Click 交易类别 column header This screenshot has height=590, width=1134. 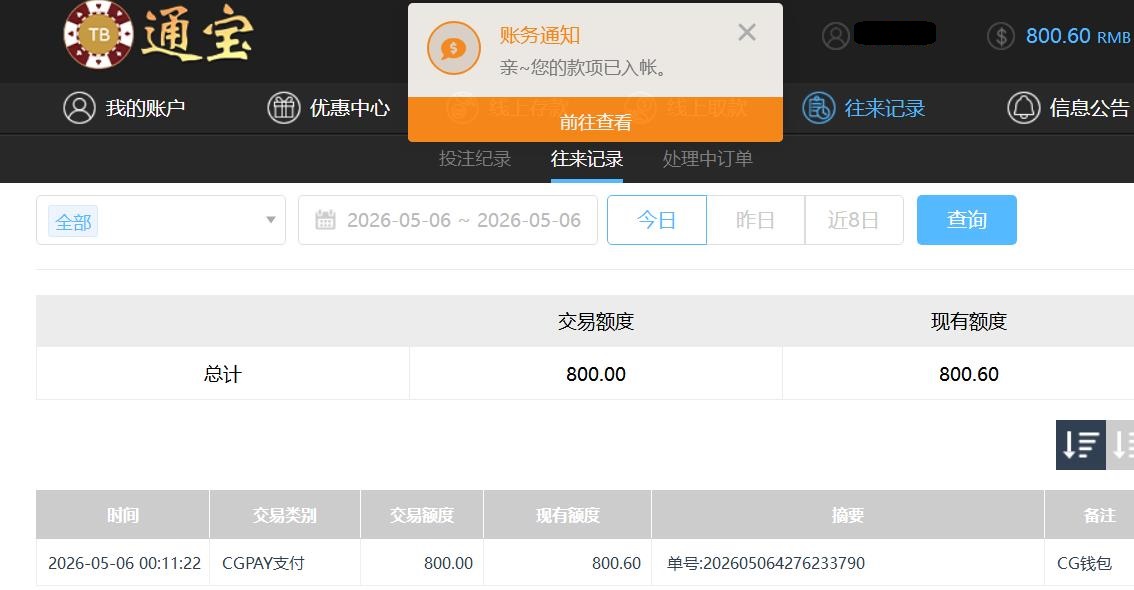(x=285, y=515)
